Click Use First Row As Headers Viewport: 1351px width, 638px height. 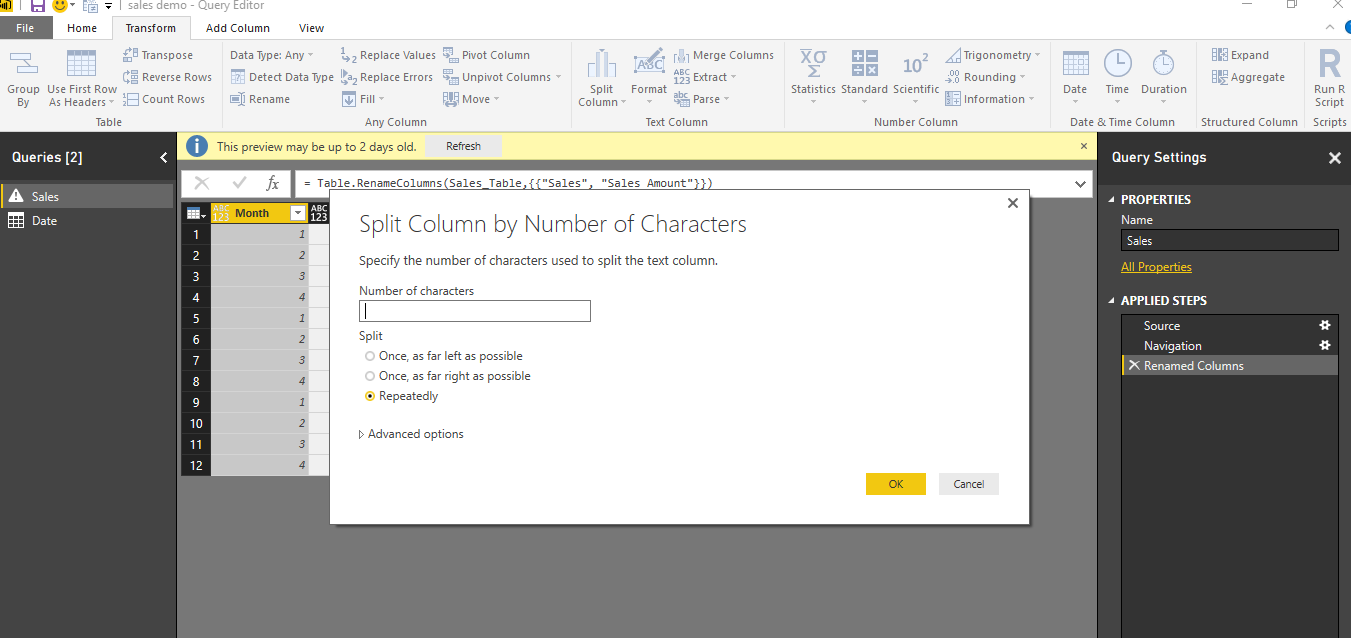(82, 77)
